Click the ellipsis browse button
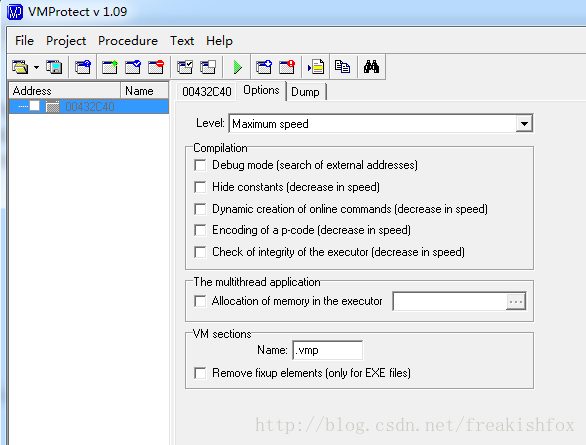Viewport: 586px width, 445px height. [516, 302]
